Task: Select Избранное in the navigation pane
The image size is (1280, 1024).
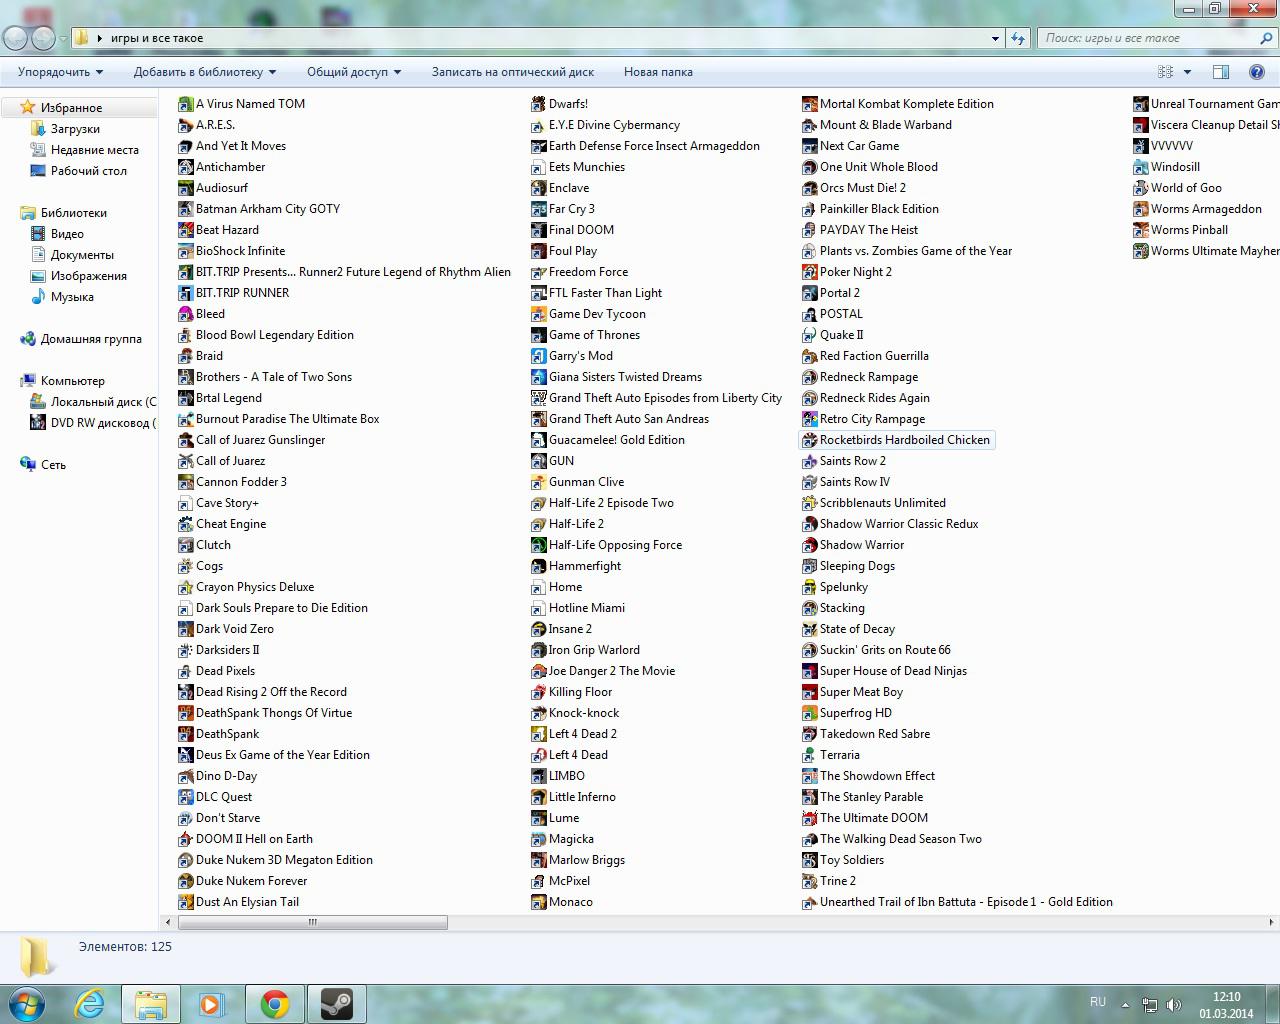Action: (x=71, y=108)
